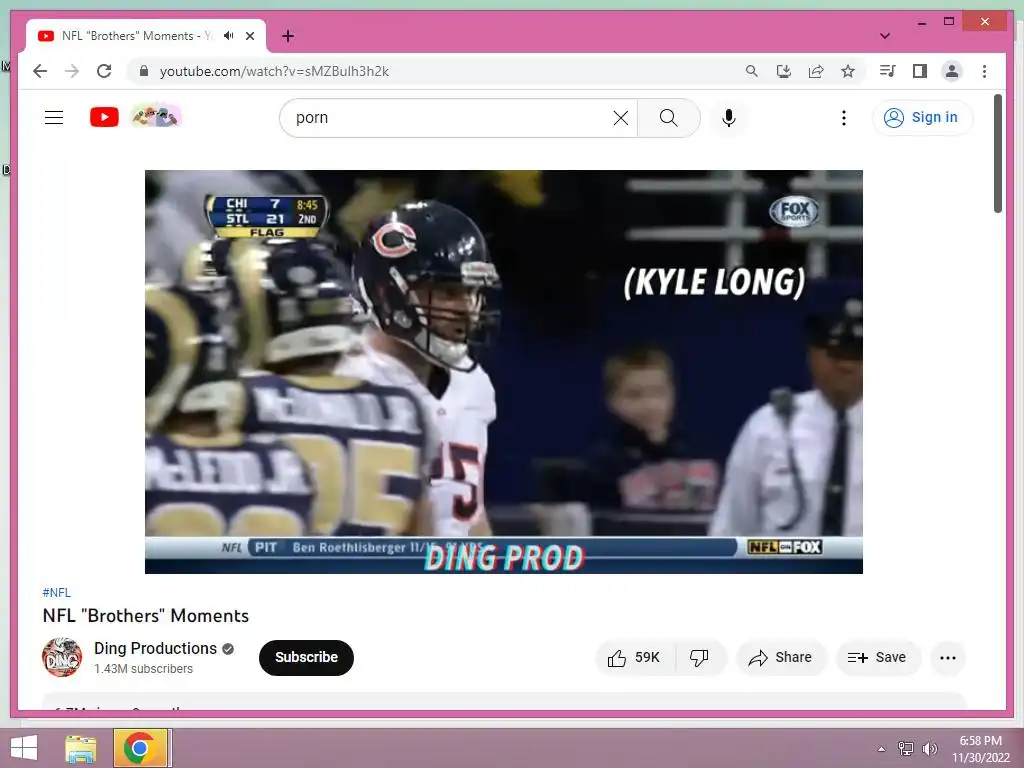The width and height of the screenshot is (1024, 768).
Task: Open YouTube settings three-dot menu
Action: (844, 118)
